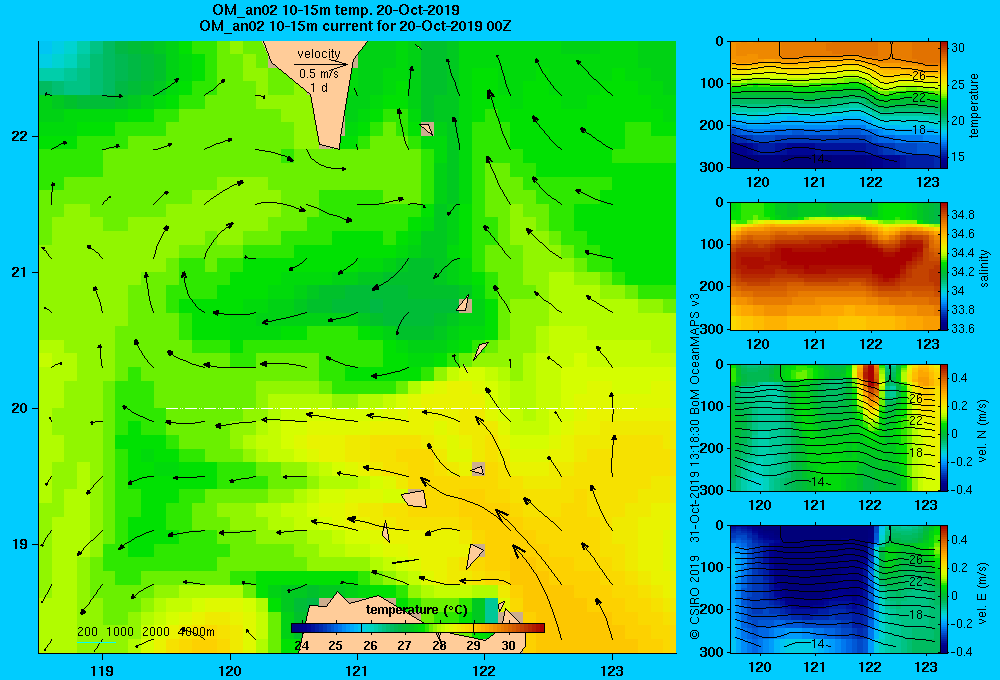Click the "0.5 m/s" velocity scale text
The height and width of the screenshot is (680, 1000).
tap(319, 74)
